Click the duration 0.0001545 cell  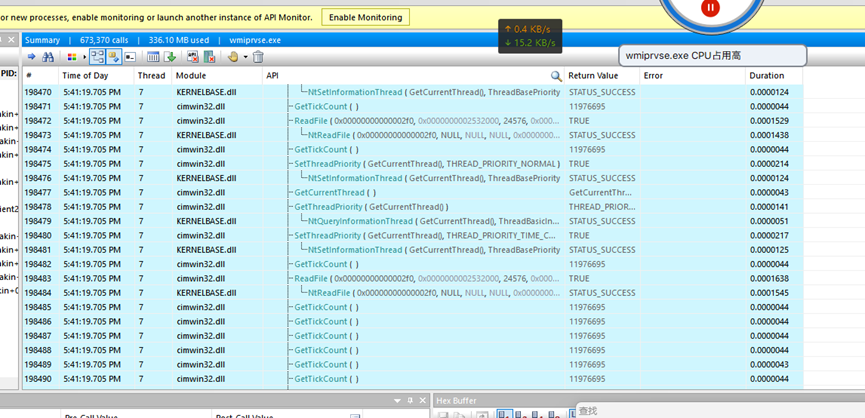coord(769,293)
